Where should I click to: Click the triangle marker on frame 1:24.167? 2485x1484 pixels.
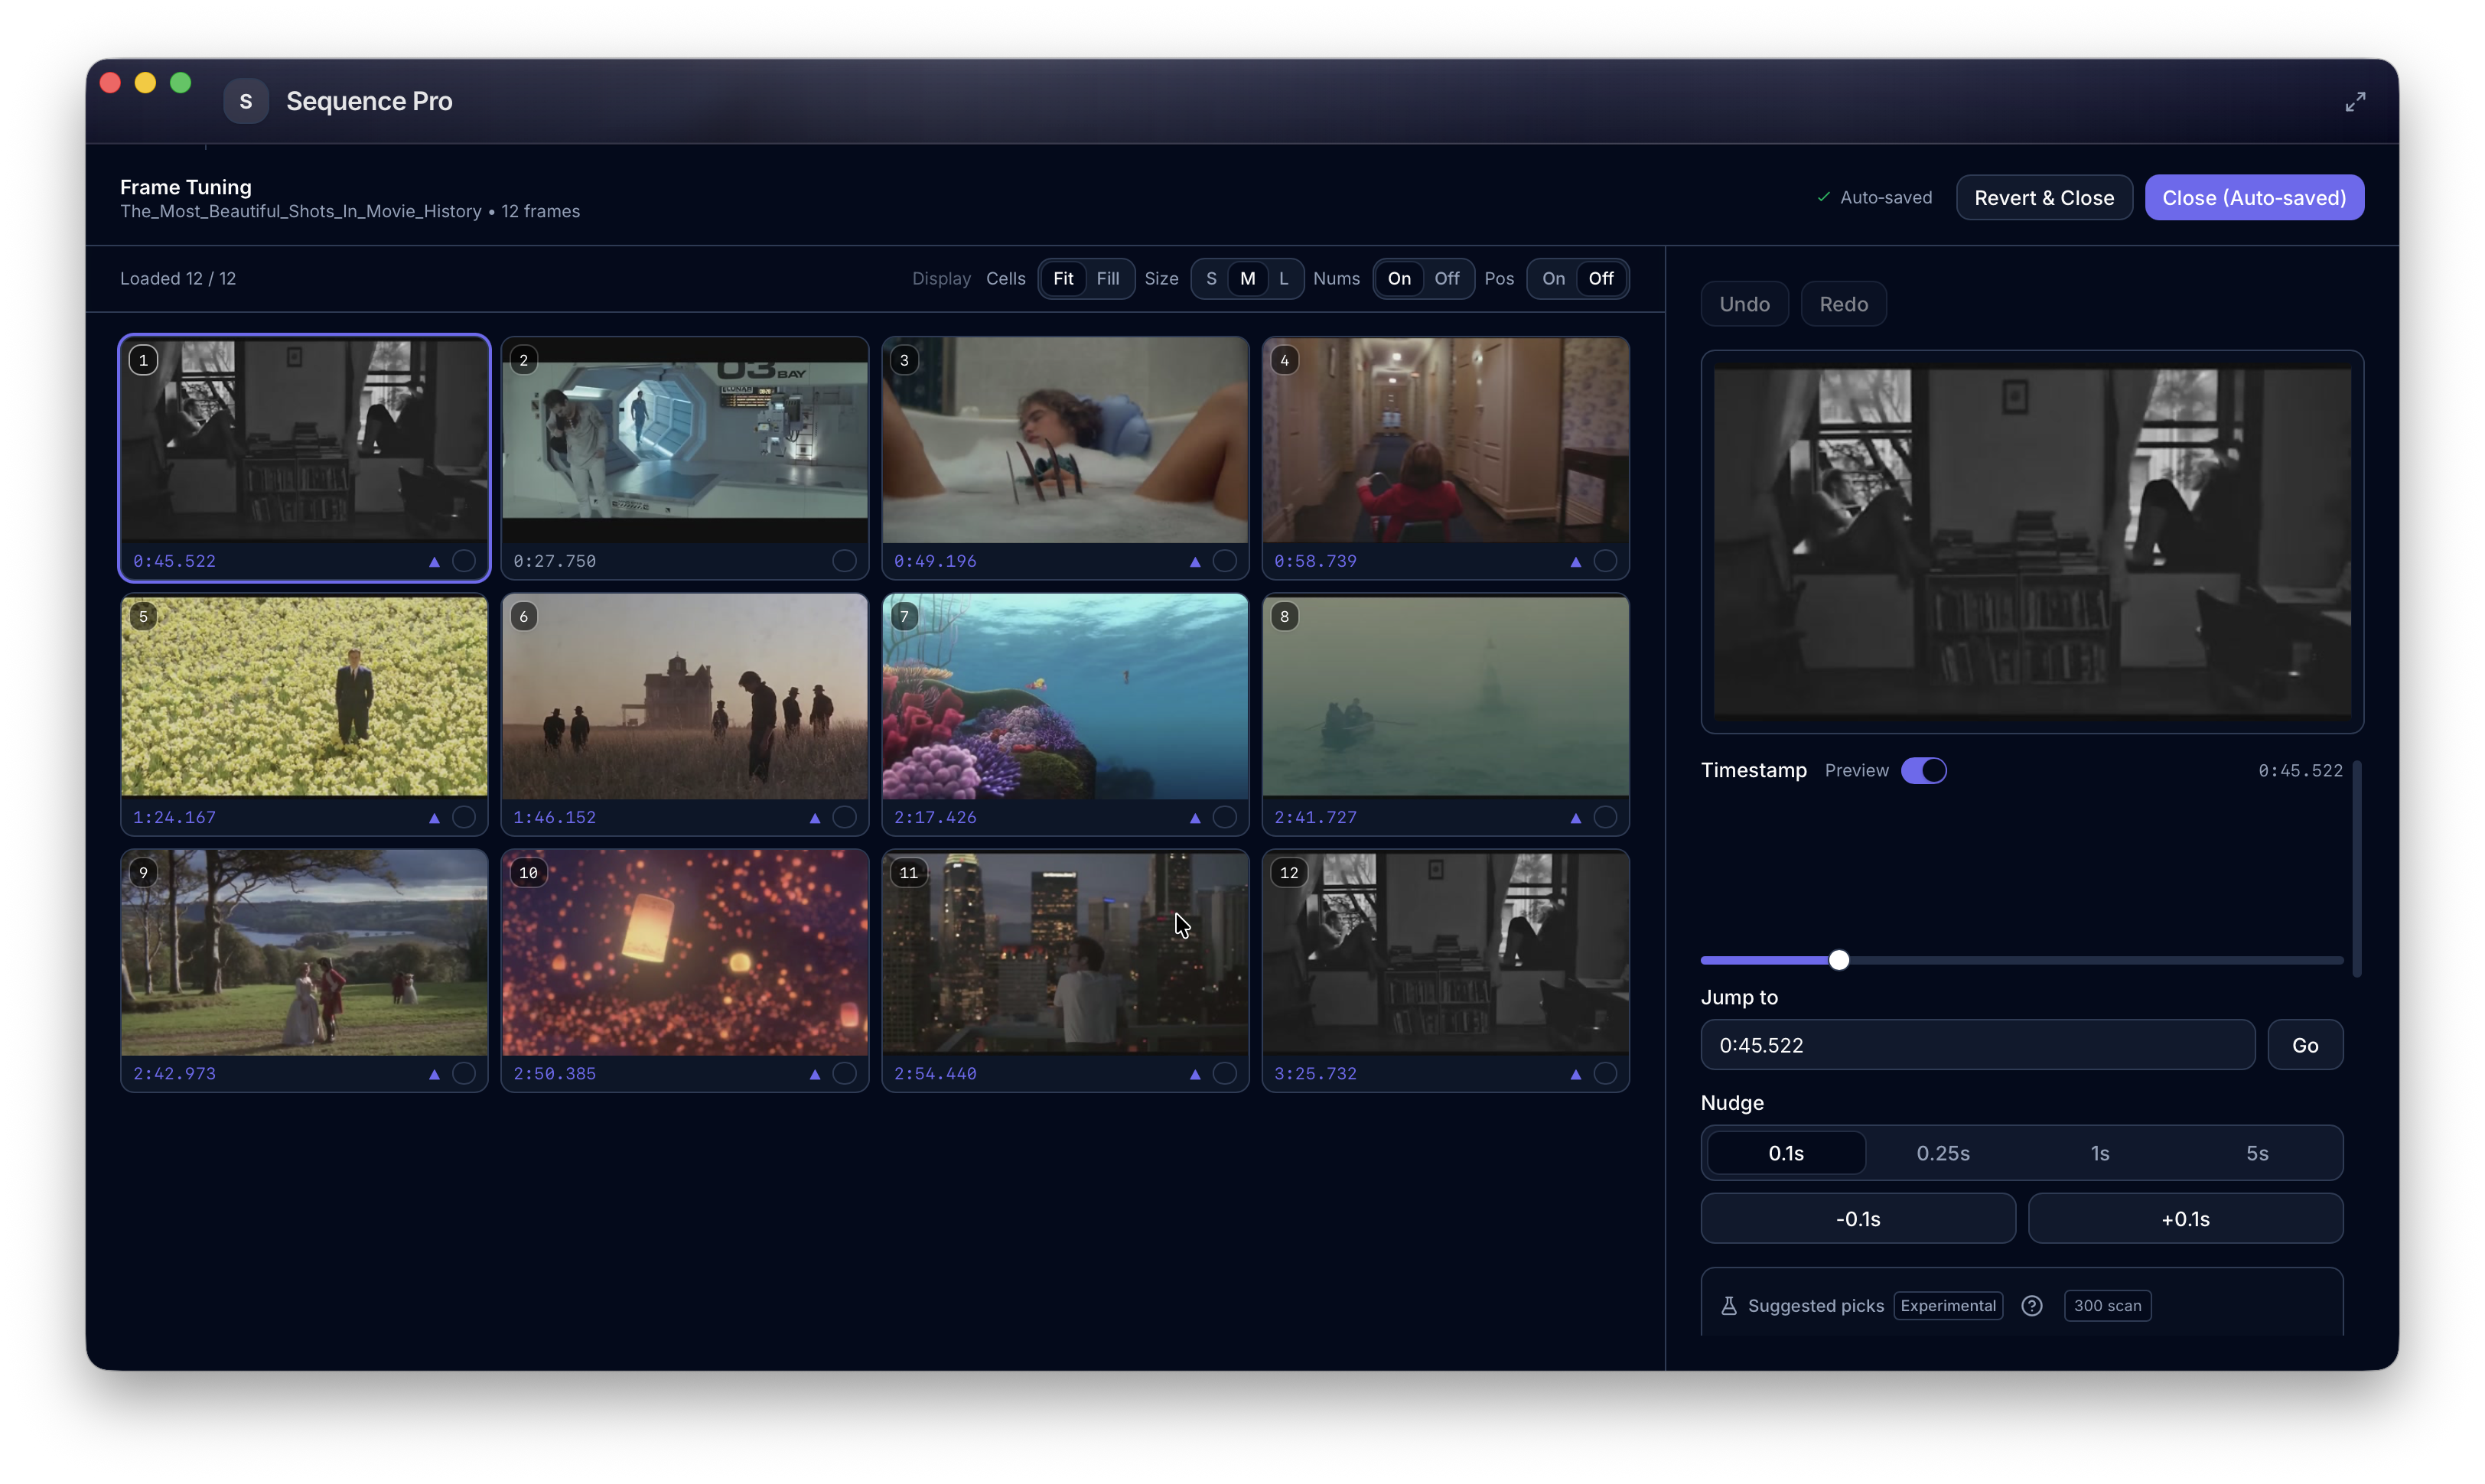click(x=434, y=818)
